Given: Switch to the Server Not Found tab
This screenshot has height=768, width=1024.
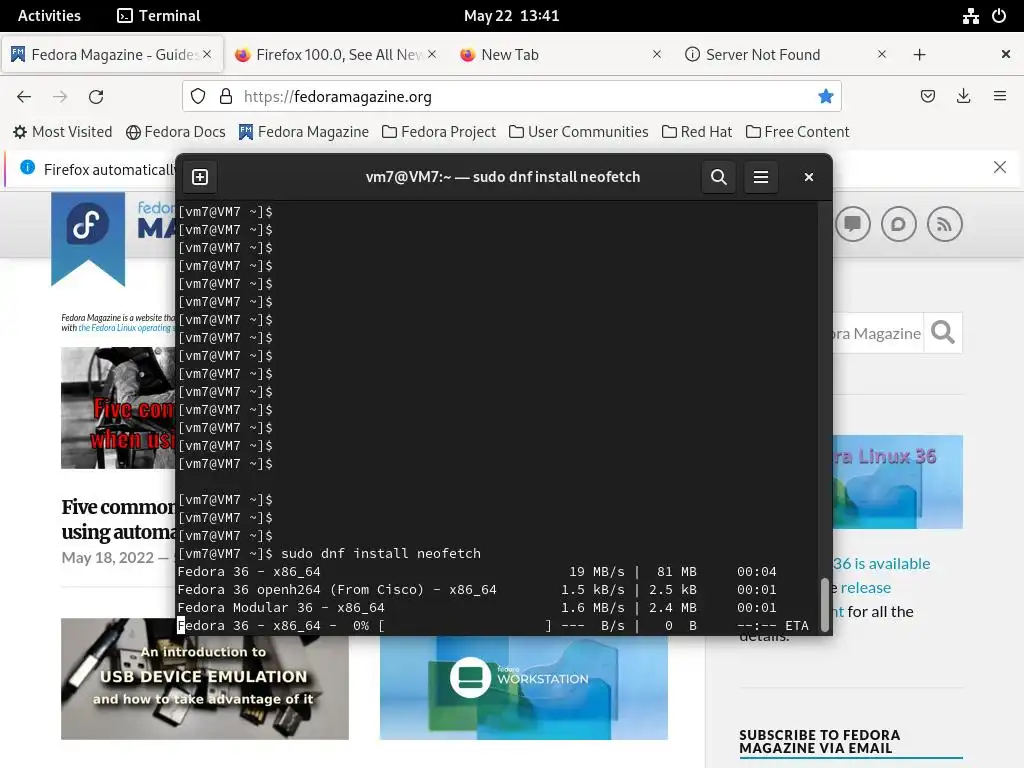Looking at the screenshot, I should tap(786, 55).
